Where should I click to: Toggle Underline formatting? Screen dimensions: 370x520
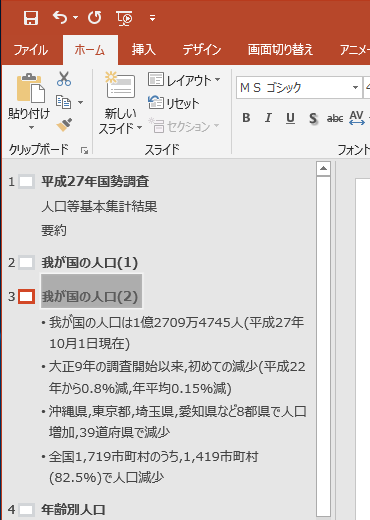click(290, 118)
